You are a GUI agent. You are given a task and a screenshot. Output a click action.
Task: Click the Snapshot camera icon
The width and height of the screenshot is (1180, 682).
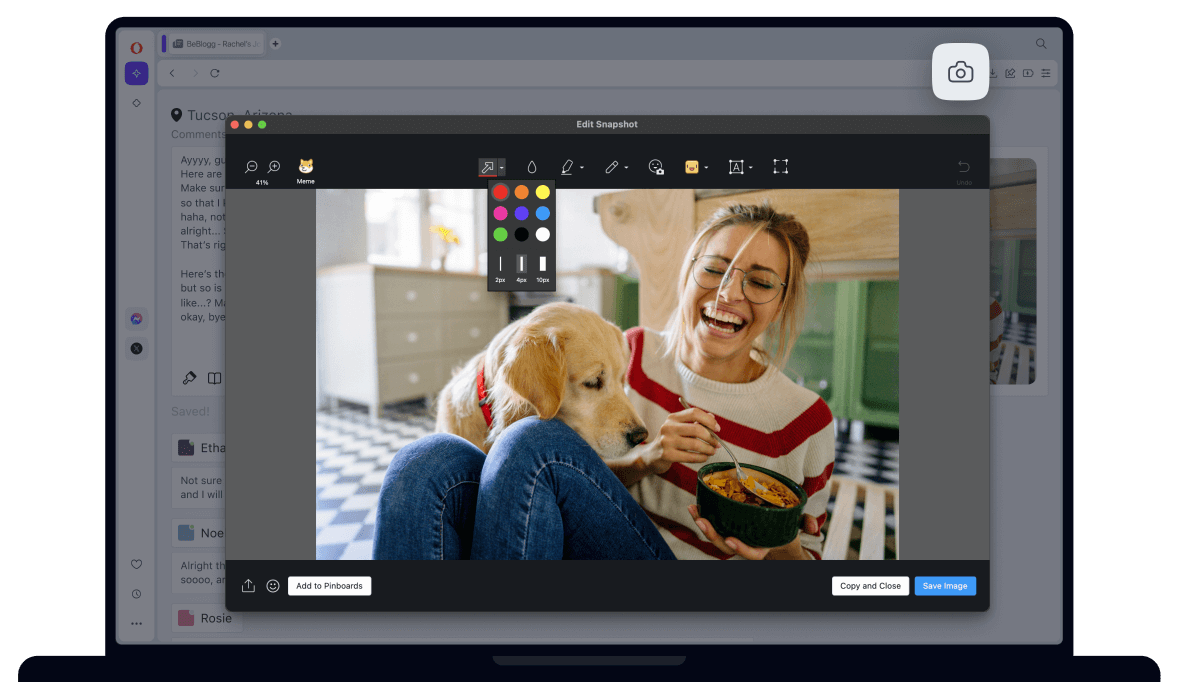click(x=960, y=72)
